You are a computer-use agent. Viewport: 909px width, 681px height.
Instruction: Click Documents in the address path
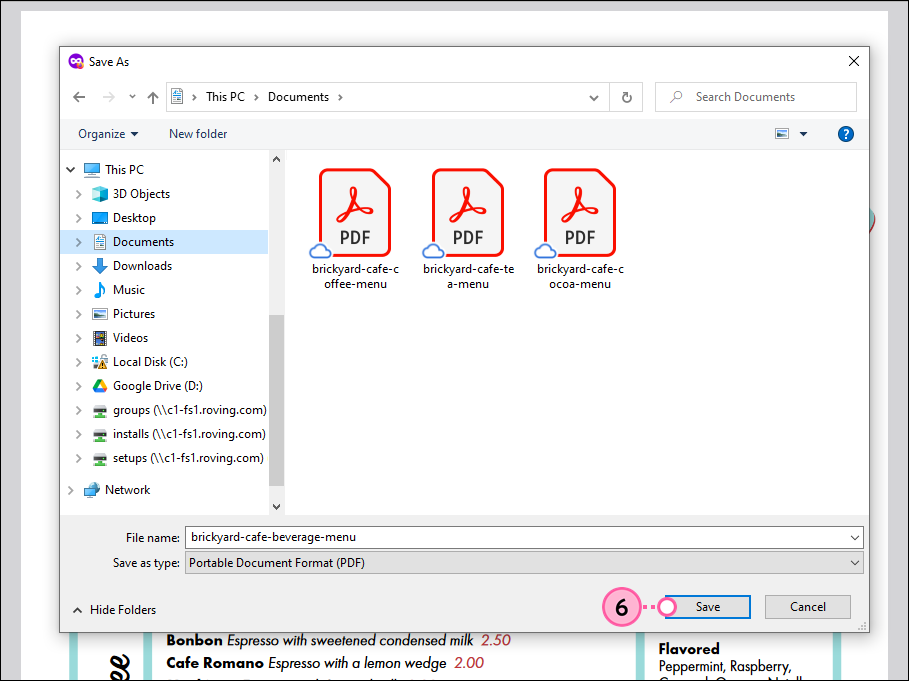298,97
